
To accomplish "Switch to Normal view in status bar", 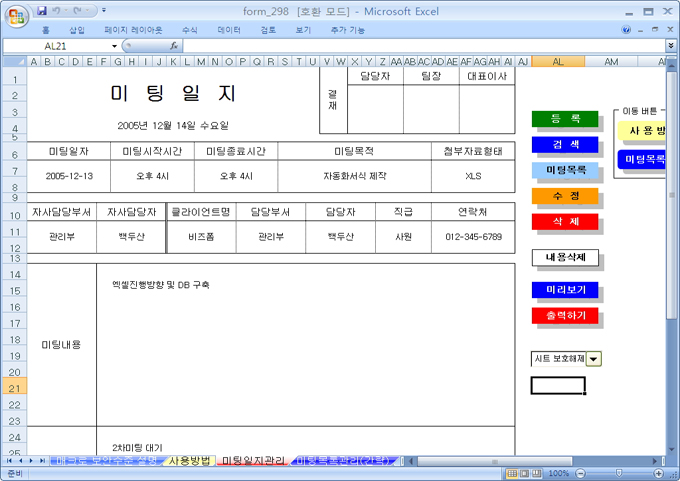I will pyautogui.click(x=511, y=473).
